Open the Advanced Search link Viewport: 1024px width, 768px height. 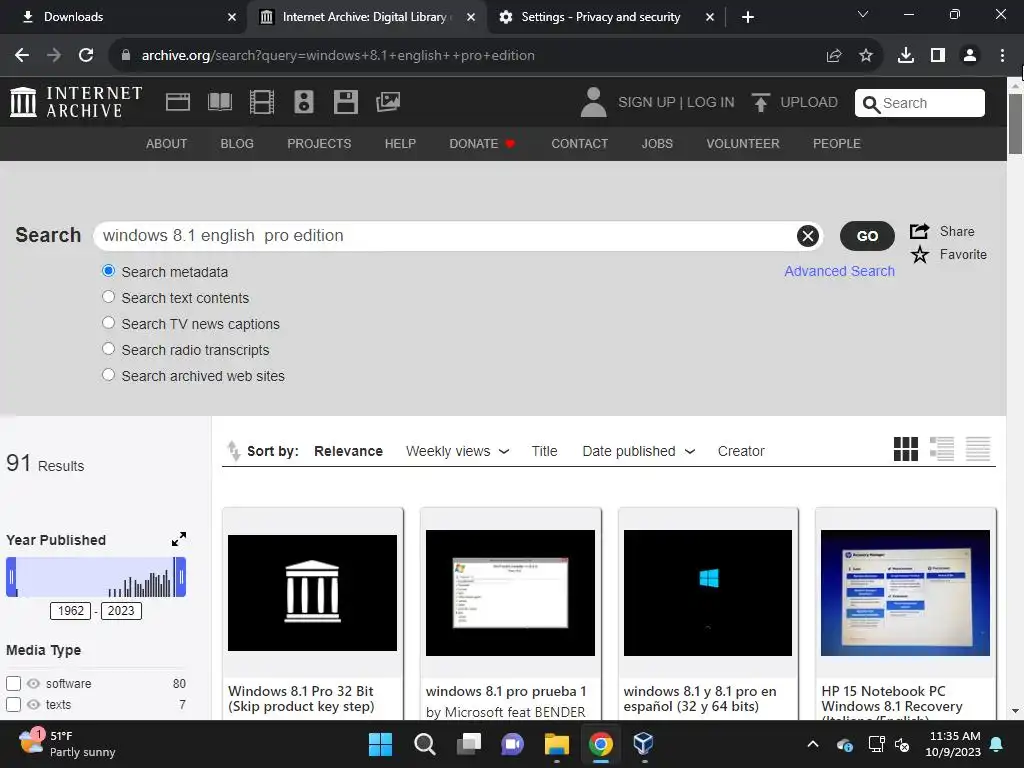point(839,271)
